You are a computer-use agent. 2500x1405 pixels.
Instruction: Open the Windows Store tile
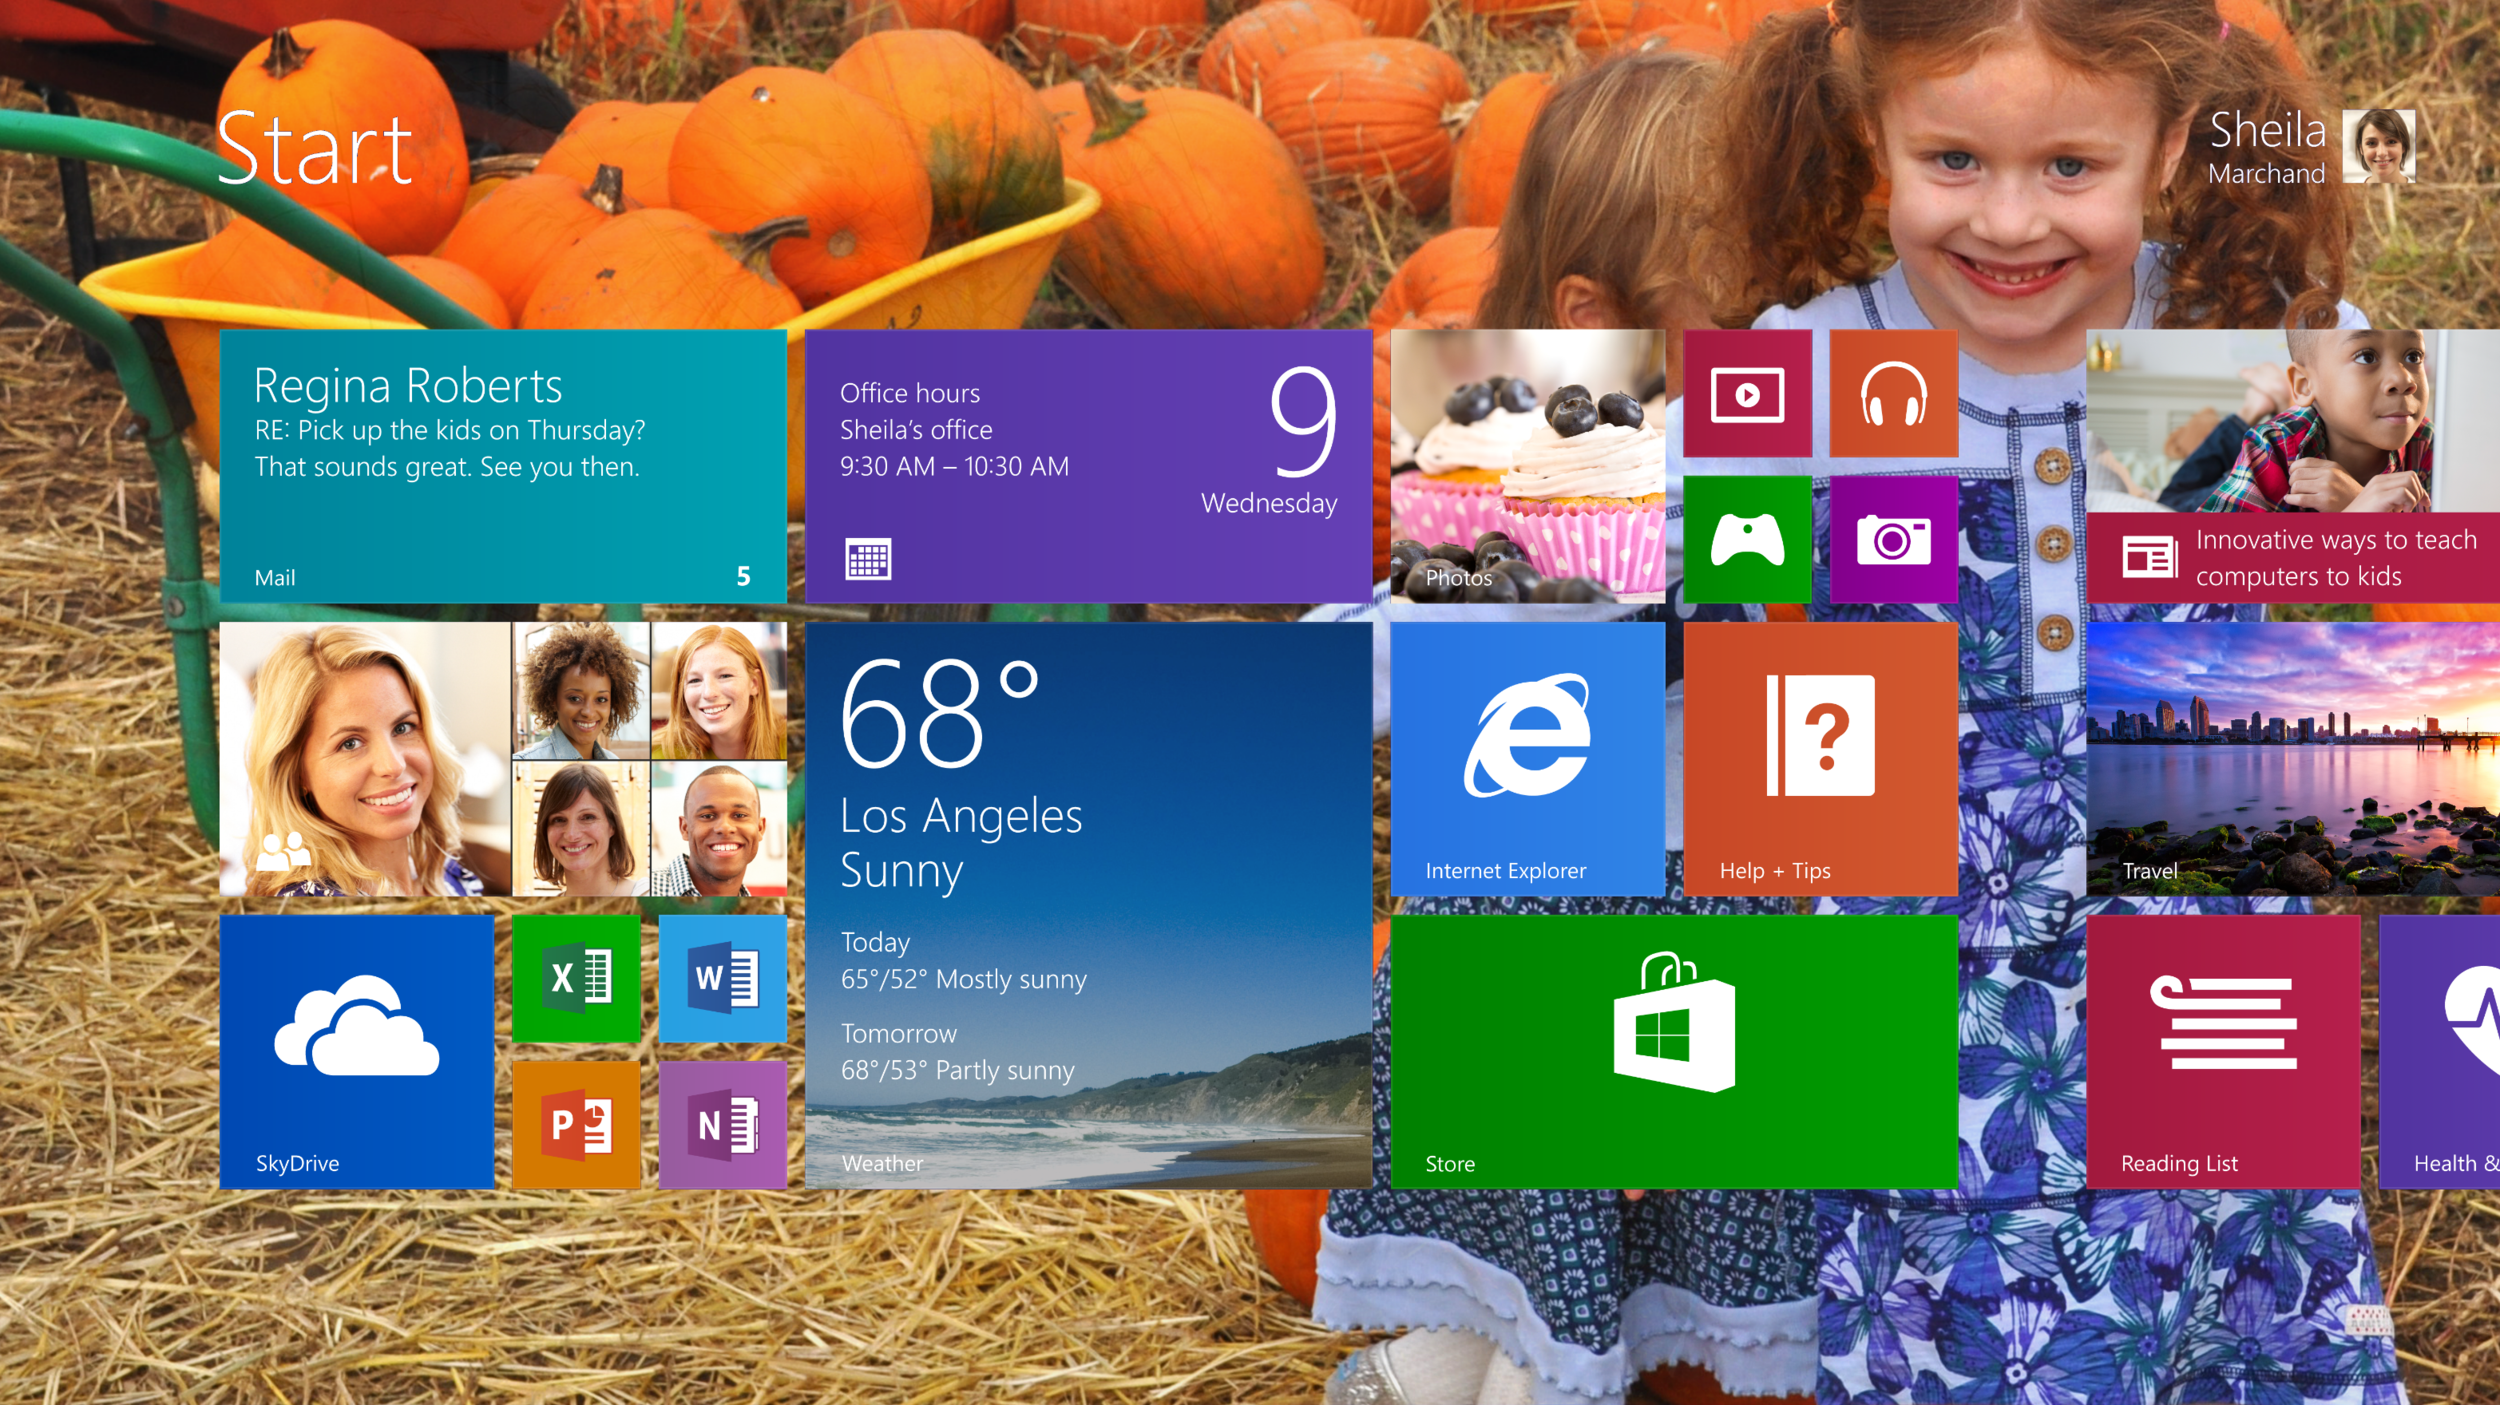point(1673,1051)
